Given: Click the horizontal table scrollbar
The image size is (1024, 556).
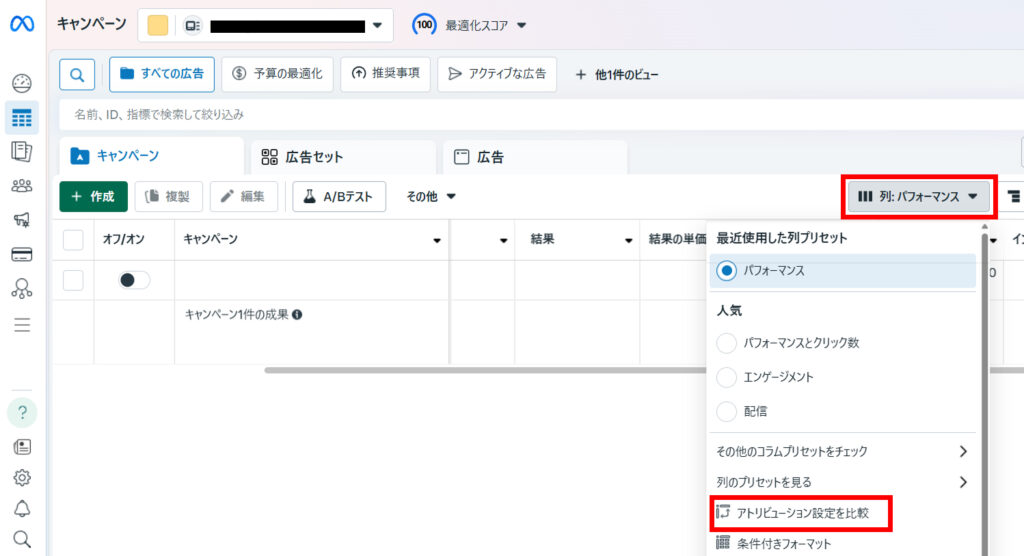Looking at the screenshot, I should [485, 370].
